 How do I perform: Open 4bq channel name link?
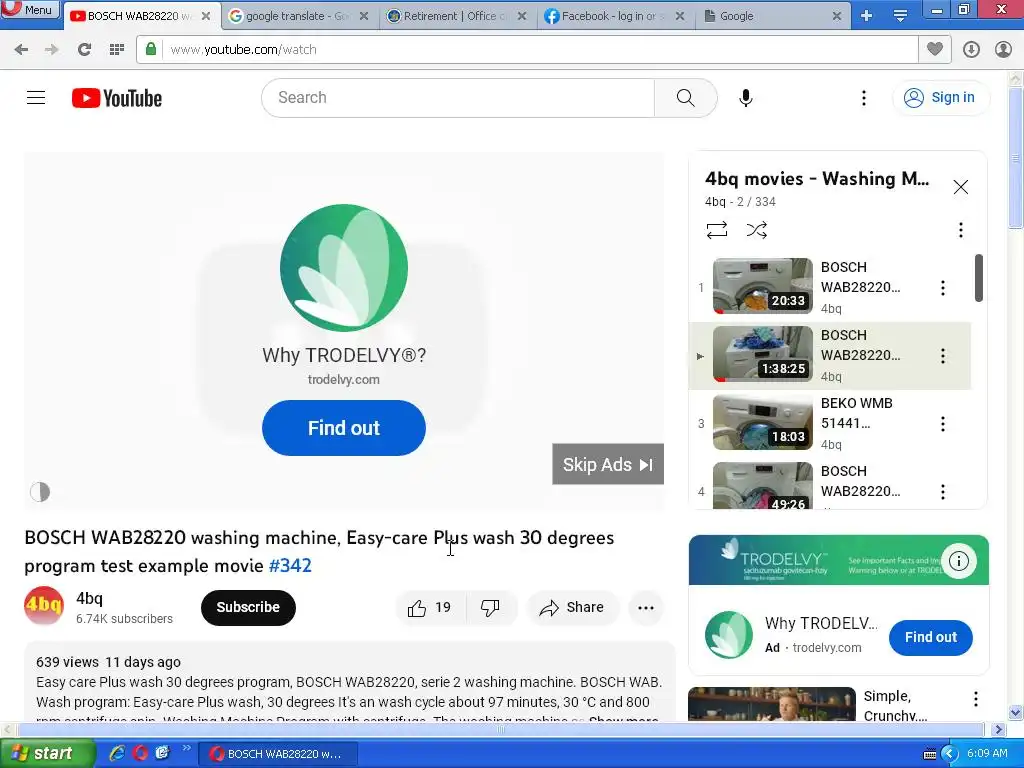(89, 598)
